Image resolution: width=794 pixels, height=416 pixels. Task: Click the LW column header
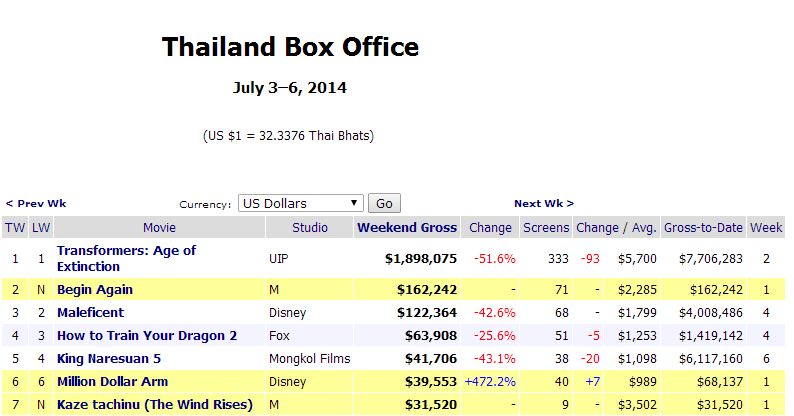coord(41,227)
